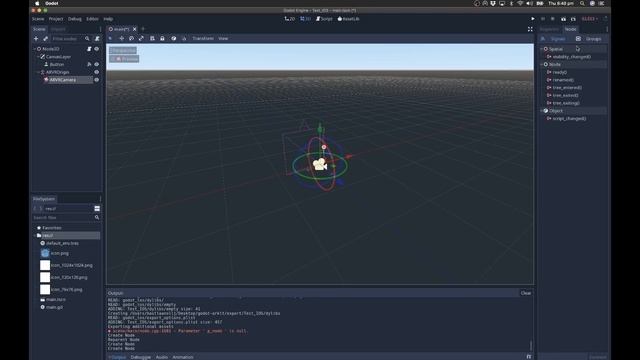The image size is (640, 360).
Task: Choose the Select Mode arrow tool
Action: [110, 38]
